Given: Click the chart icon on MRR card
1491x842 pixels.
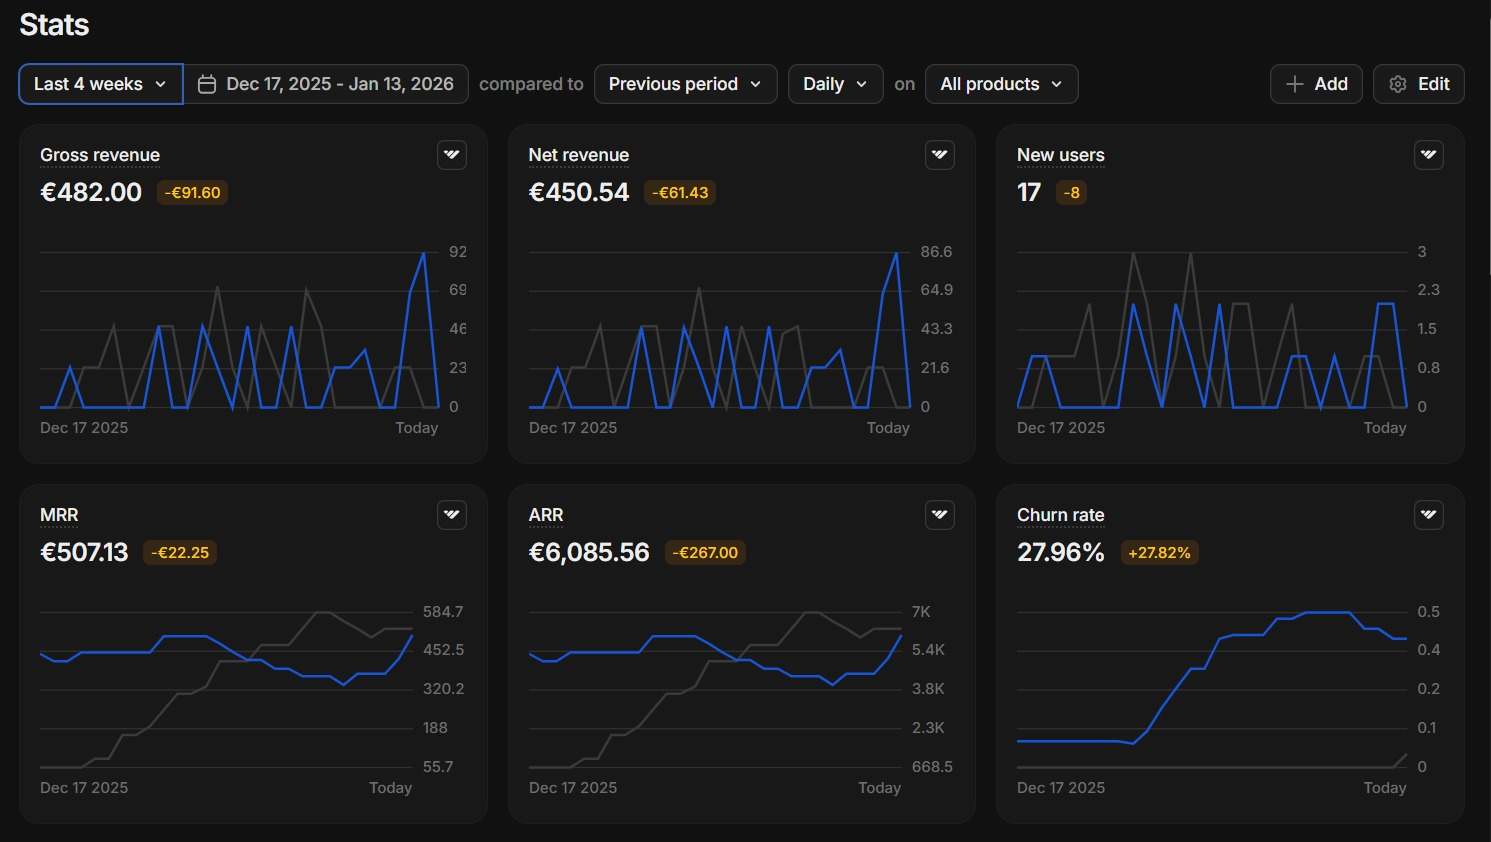Looking at the screenshot, I should pyautogui.click(x=452, y=515).
